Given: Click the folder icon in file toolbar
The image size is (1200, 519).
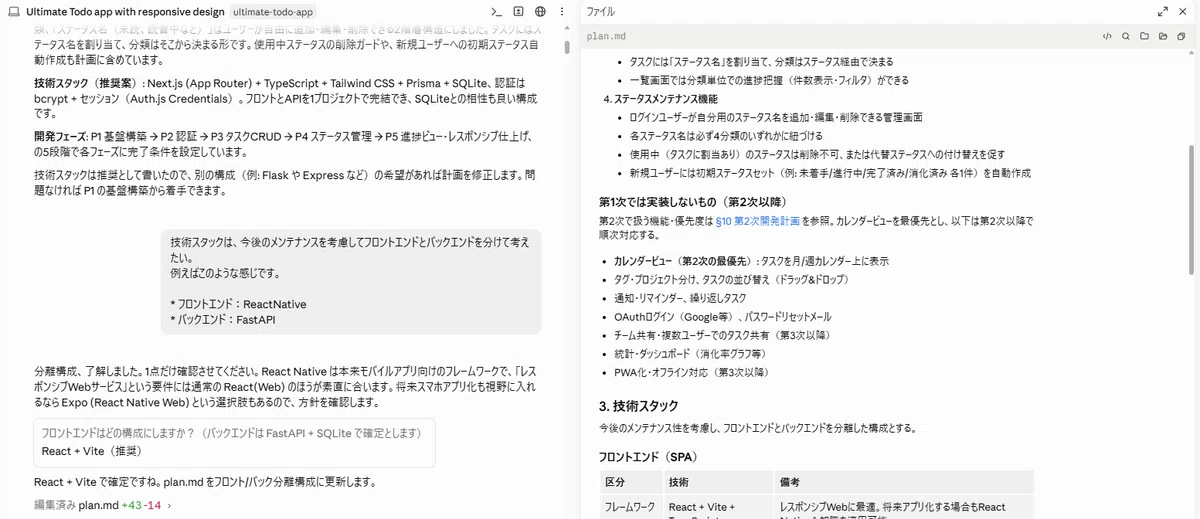Looking at the screenshot, I should [x=1145, y=36].
